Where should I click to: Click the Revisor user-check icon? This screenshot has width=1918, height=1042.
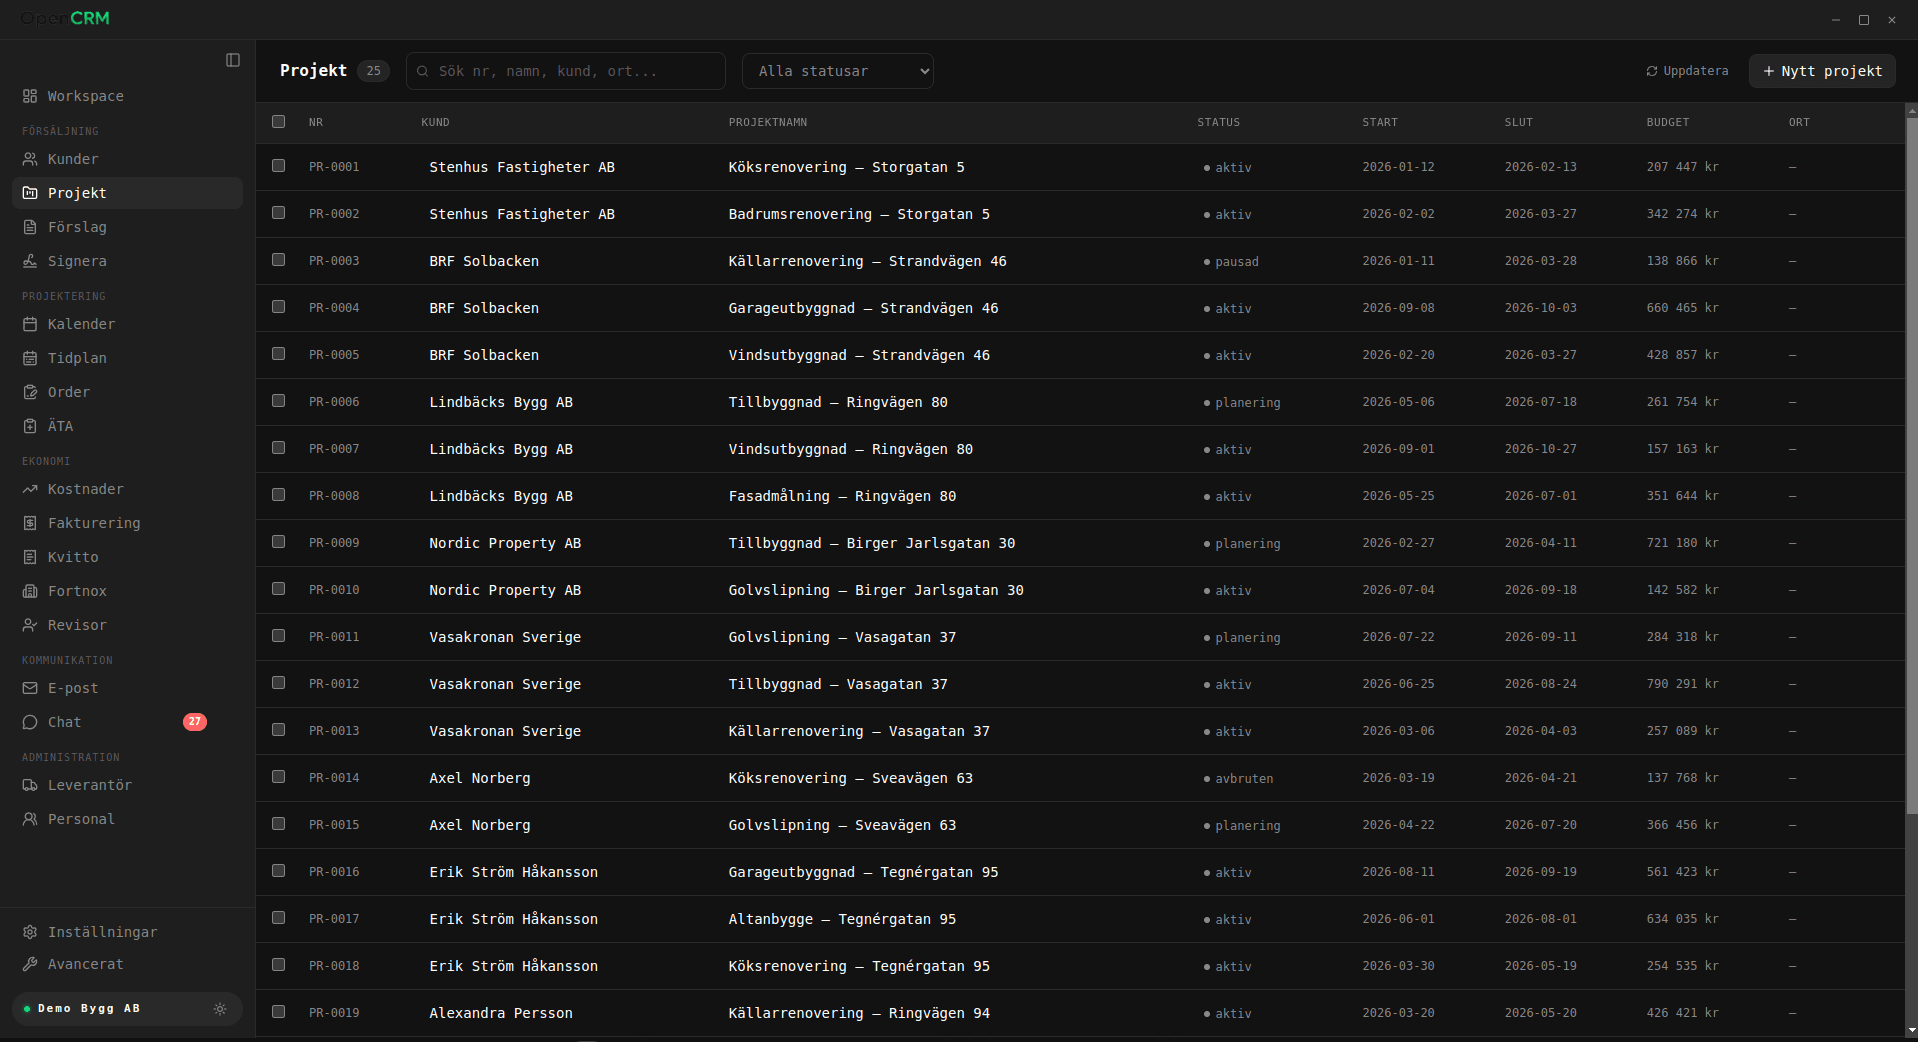pyautogui.click(x=30, y=625)
